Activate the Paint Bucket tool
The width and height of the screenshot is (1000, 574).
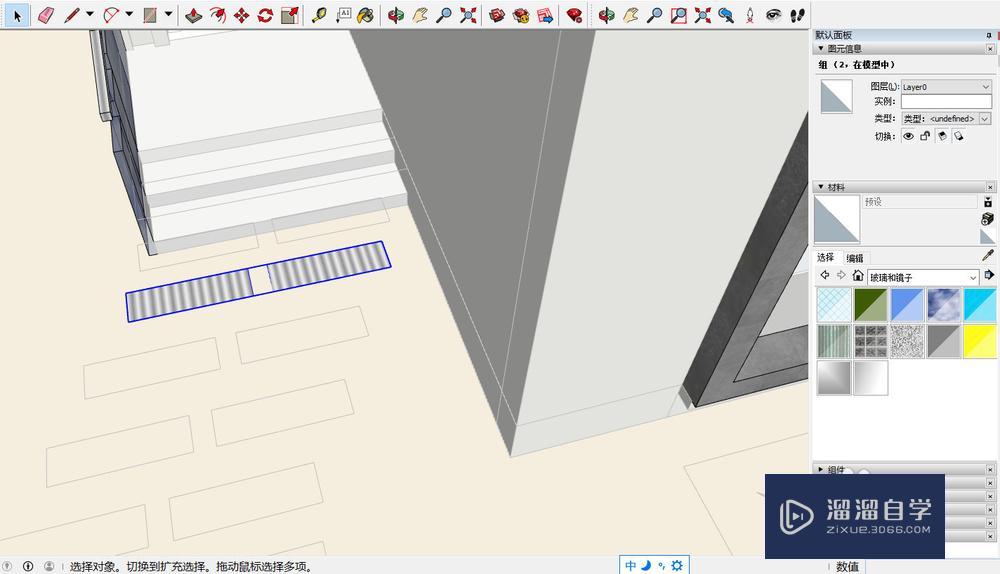pyautogui.click(x=365, y=15)
